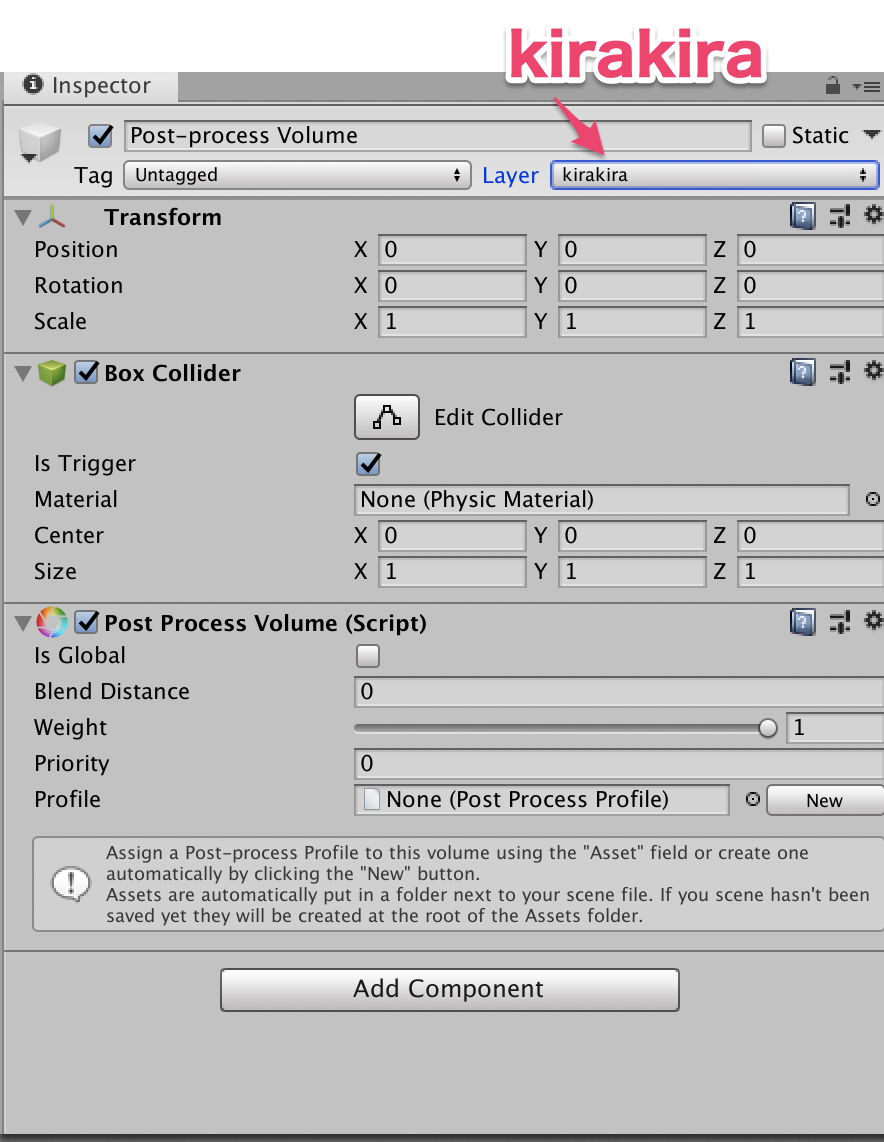884x1142 pixels.
Task: Click the Add Component button
Action: coord(449,989)
